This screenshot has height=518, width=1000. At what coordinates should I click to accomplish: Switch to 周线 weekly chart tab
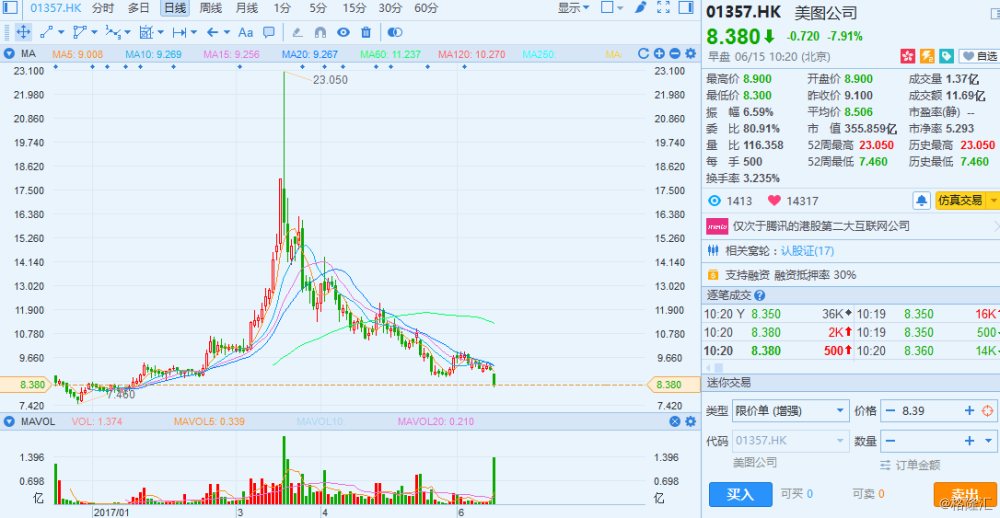coord(210,8)
